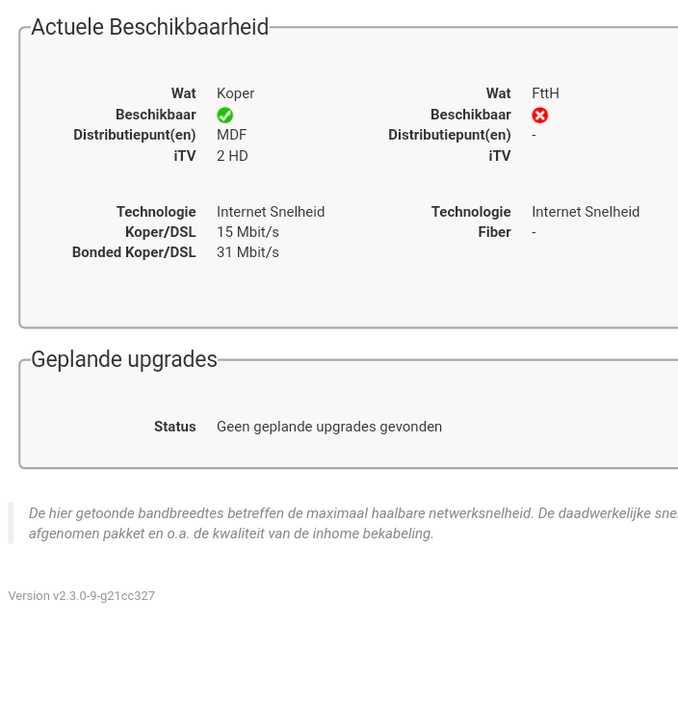Click the Beschikbaar label beside the green checkmark
This screenshot has height=704, width=678.
point(156,115)
